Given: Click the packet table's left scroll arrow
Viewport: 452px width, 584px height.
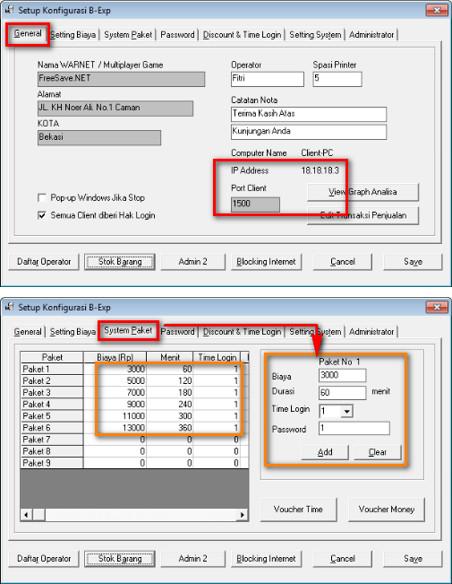Looking at the screenshot, I should coord(26,515).
